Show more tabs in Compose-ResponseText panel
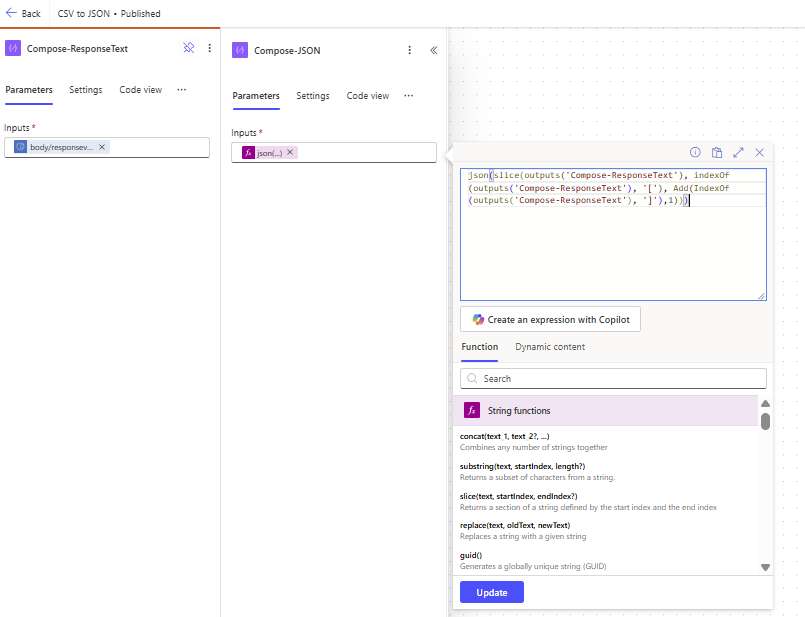805x617 pixels. pos(182,90)
